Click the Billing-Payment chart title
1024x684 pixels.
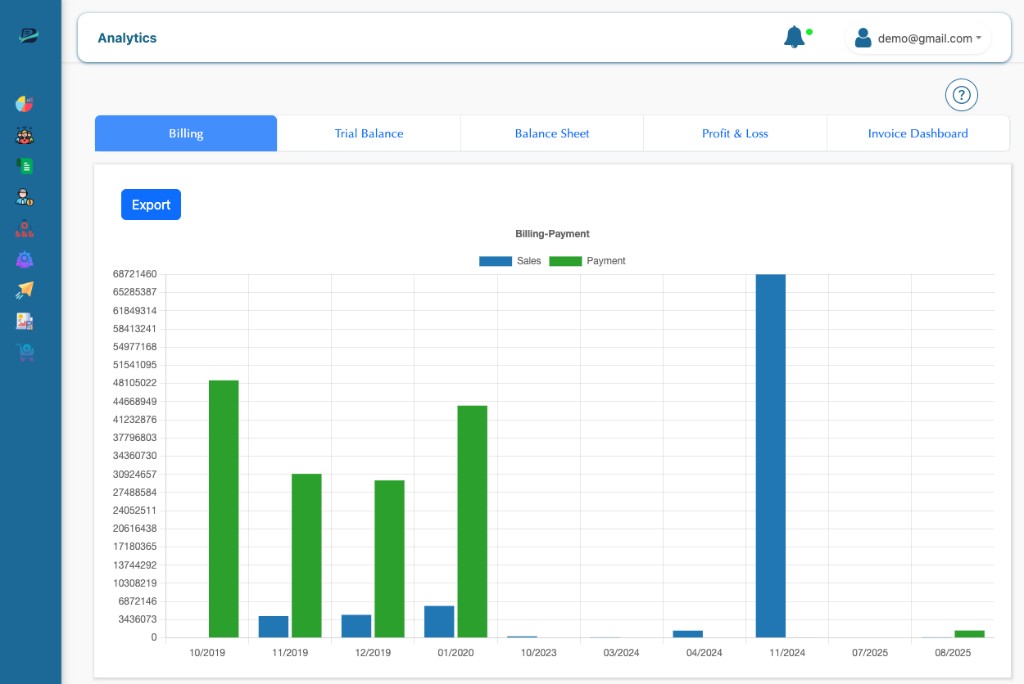click(552, 233)
